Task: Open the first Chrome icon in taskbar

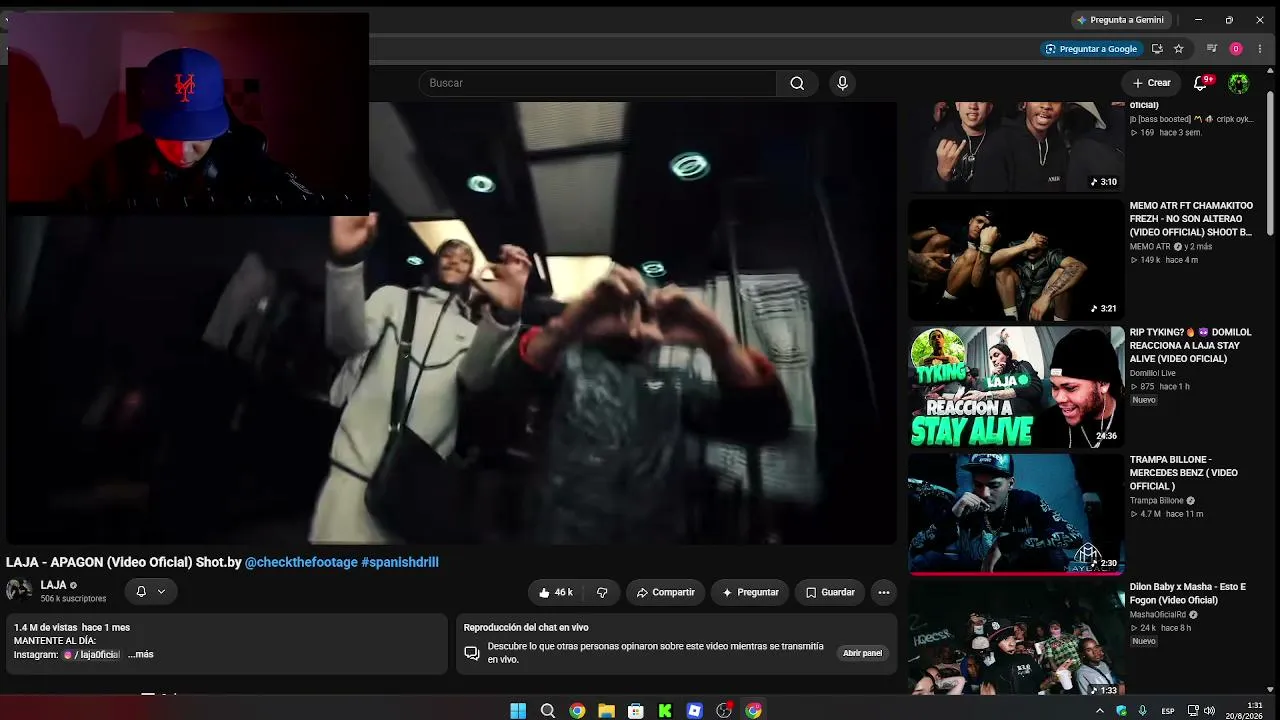Action: (x=577, y=711)
